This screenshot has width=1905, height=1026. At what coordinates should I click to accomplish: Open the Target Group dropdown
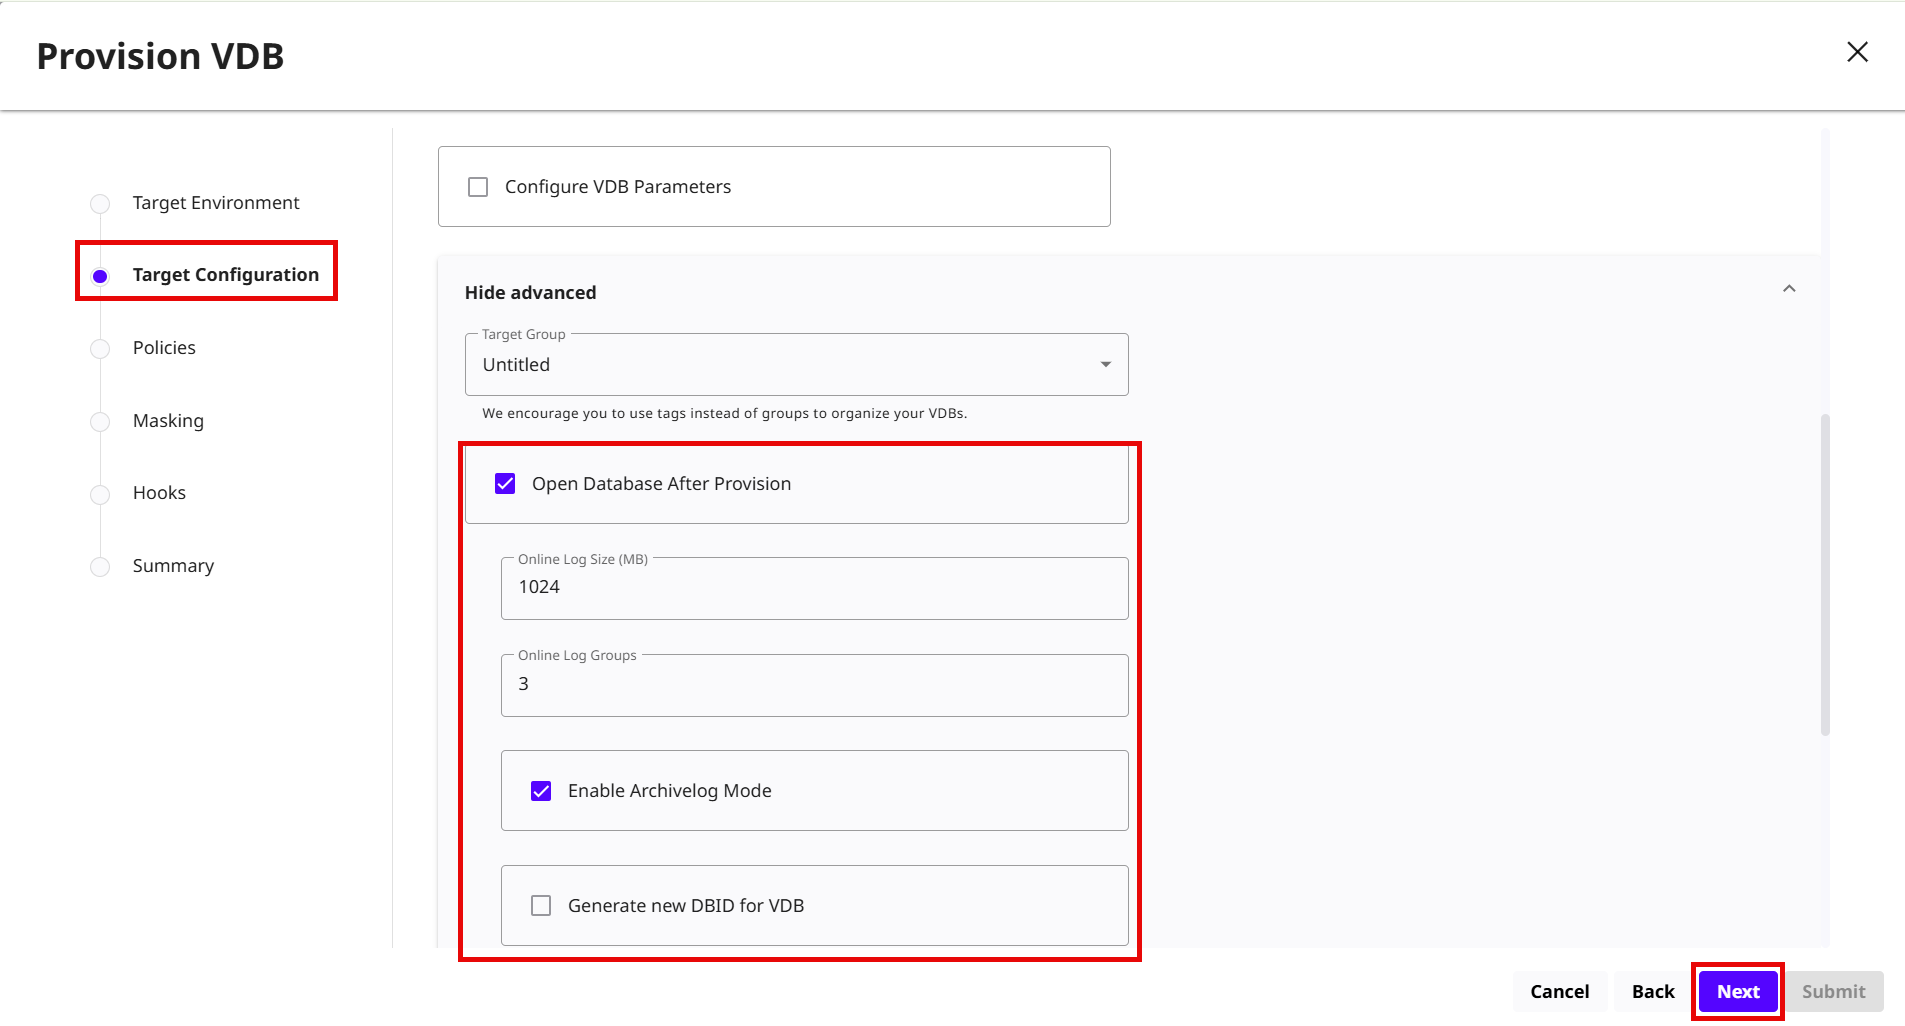click(x=797, y=365)
